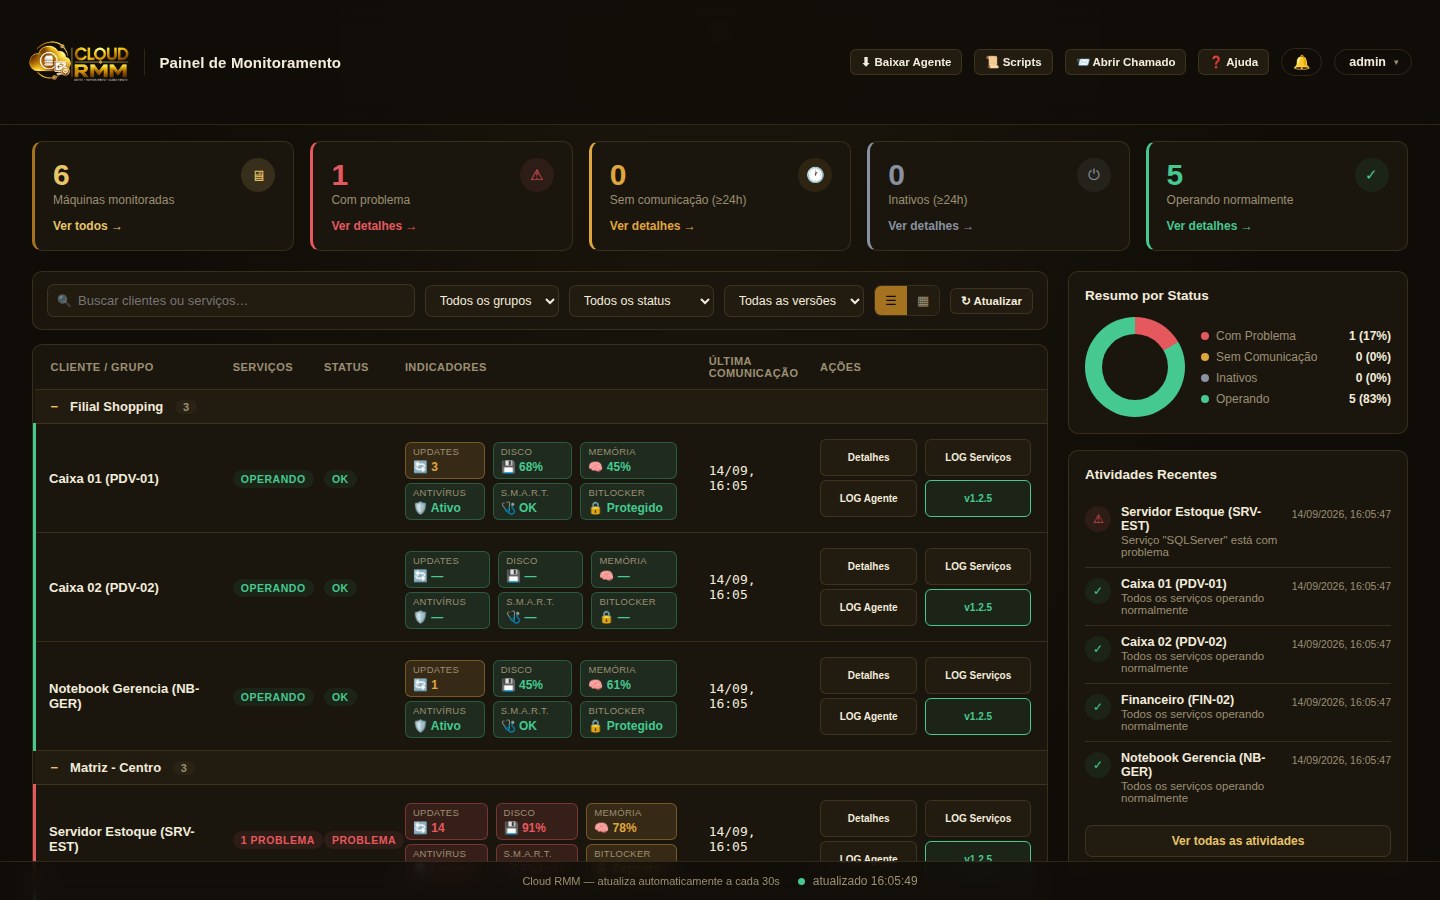Screen dimensions: 1440x900
Task: Open the Todas as versões dropdown
Action: click(x=794, y=301)
